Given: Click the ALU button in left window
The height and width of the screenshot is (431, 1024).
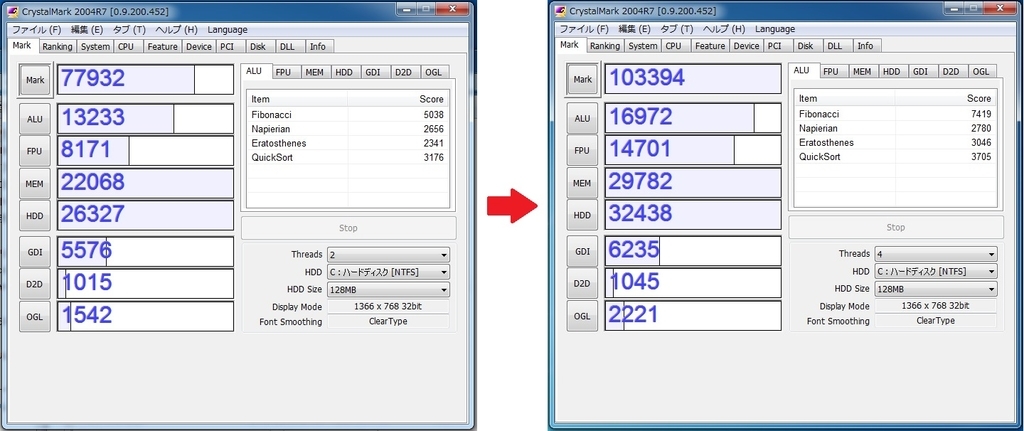Looking at the screenshot, I should 35,119.
